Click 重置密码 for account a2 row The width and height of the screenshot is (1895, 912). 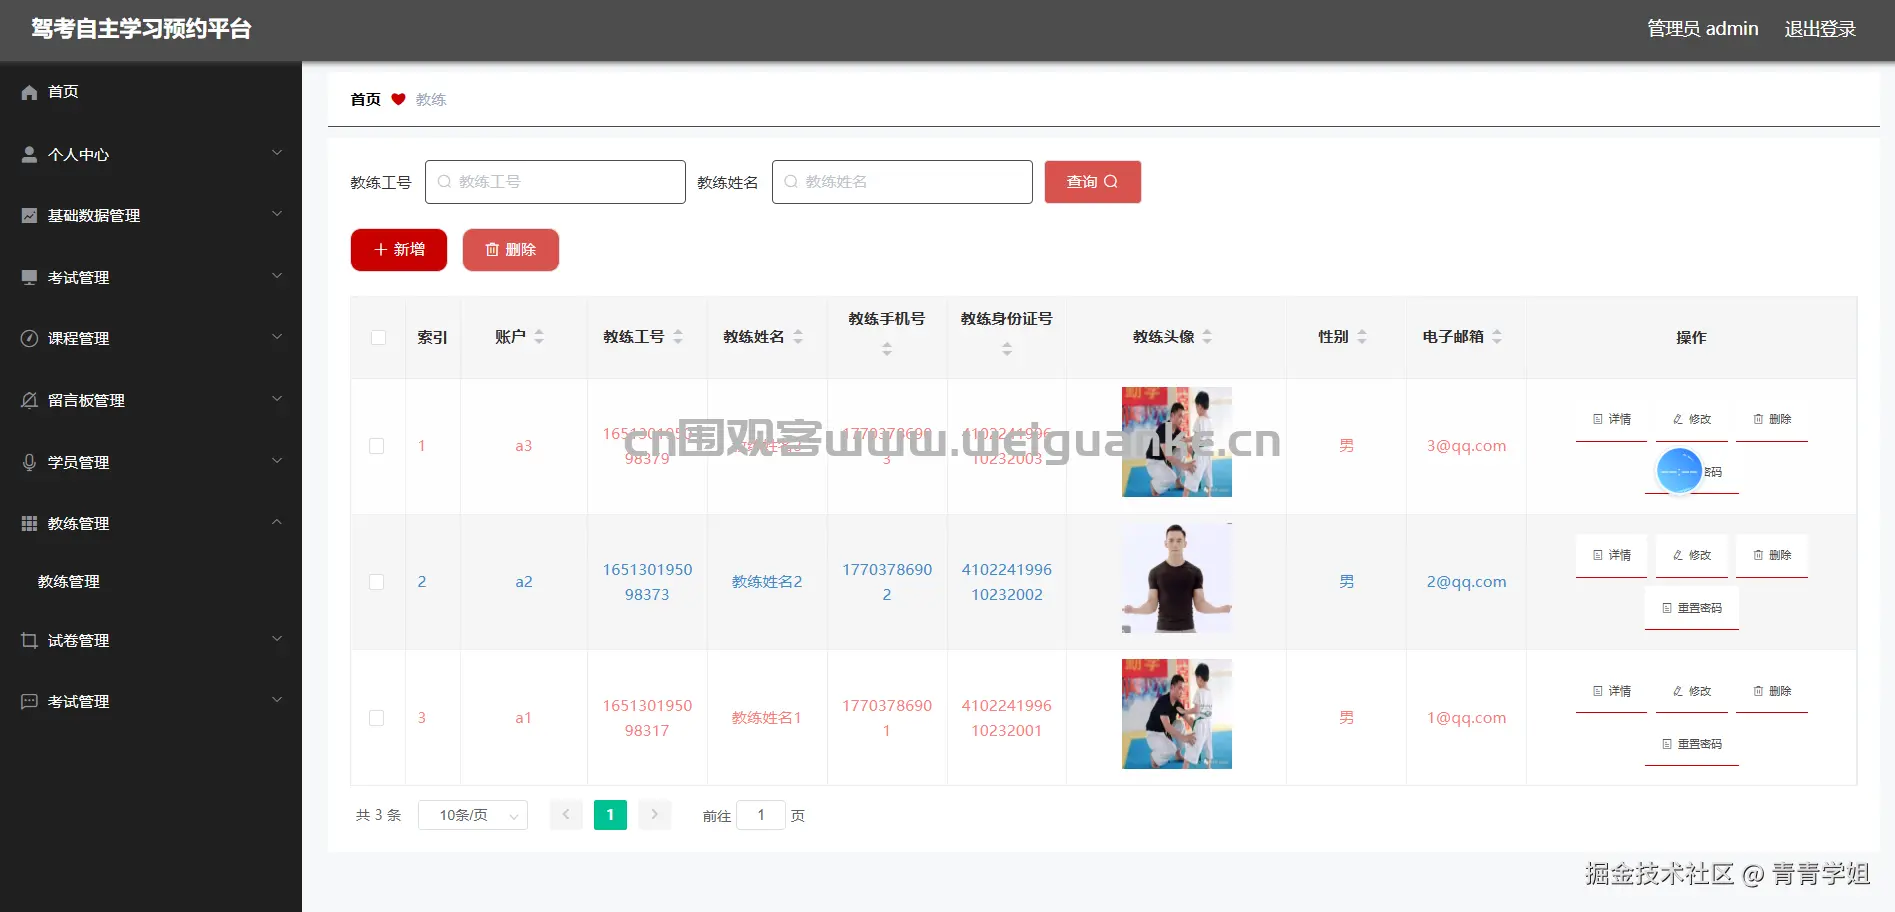point(1692,608)
